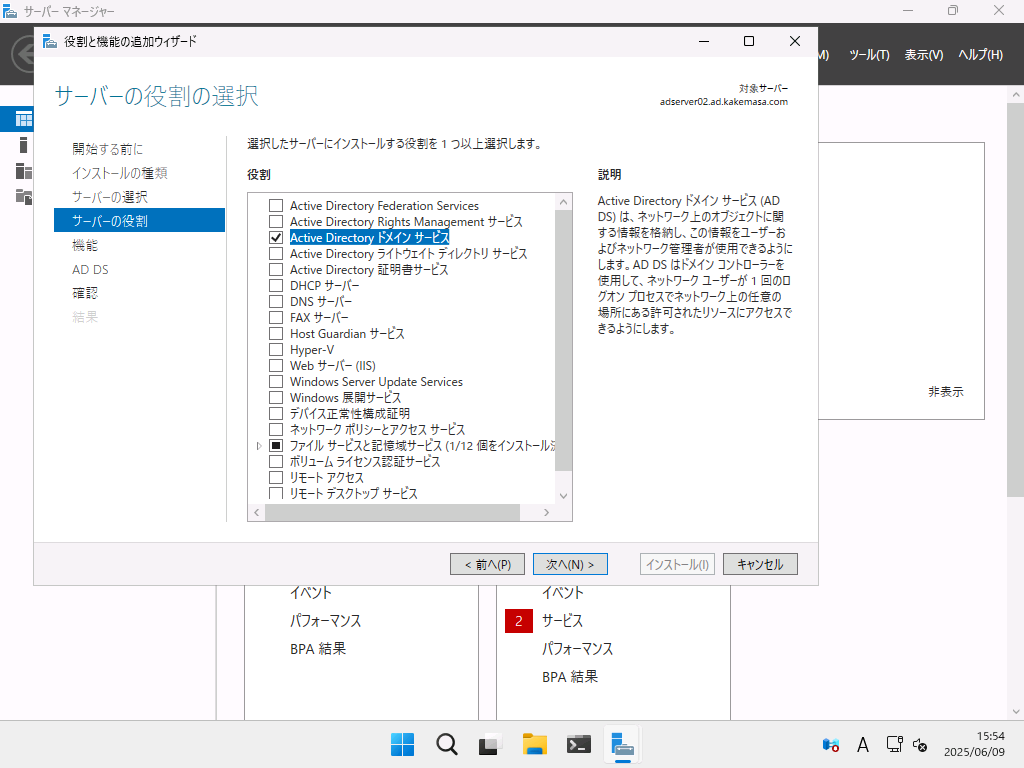
Task: Go to 機能 wizard step
Action: click(85, 245)
